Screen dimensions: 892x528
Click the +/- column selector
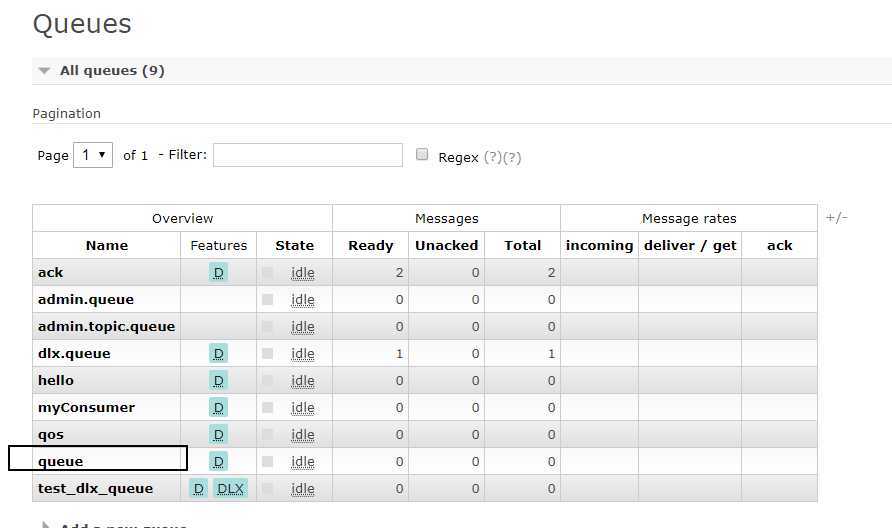[836, 218]
